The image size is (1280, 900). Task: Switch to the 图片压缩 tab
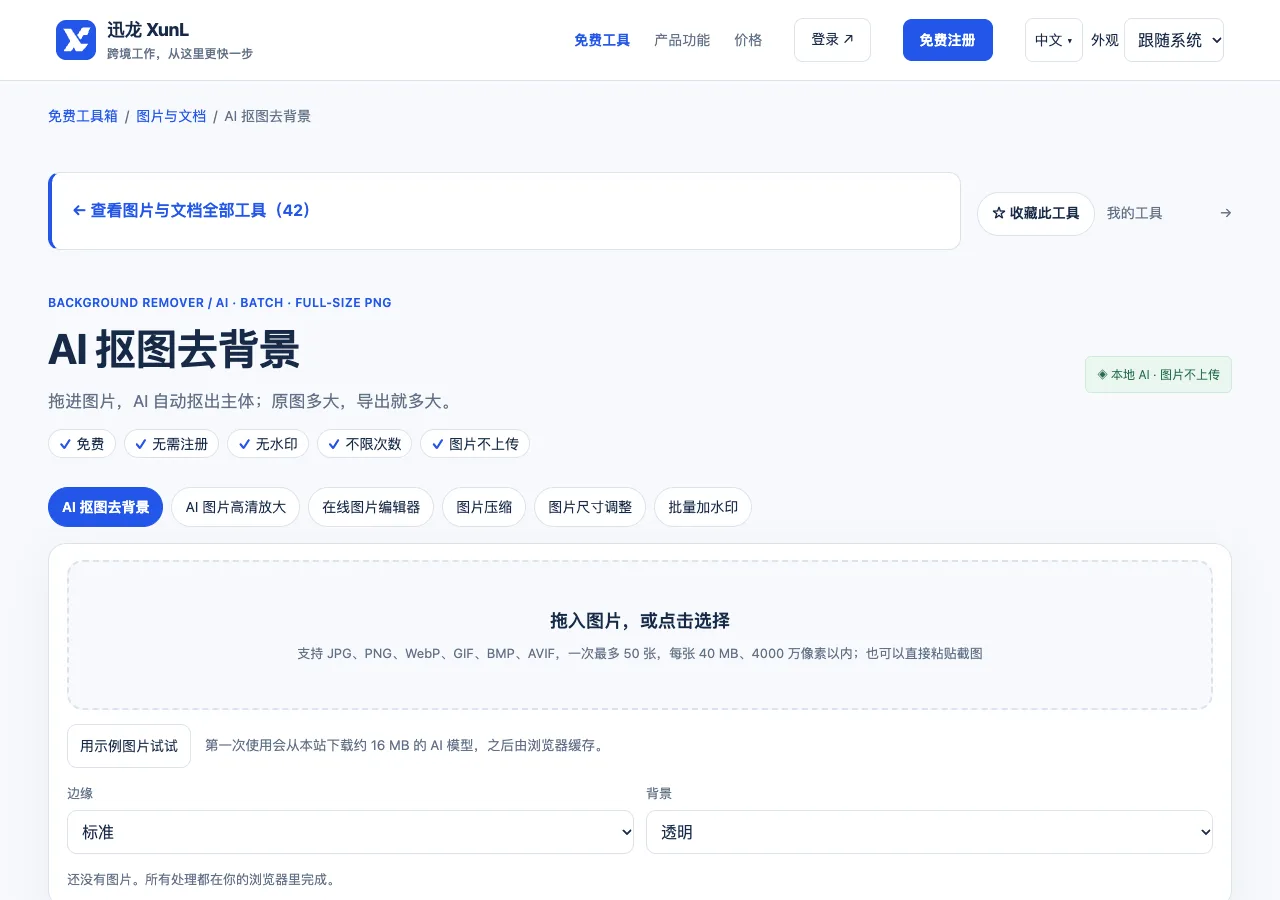point(484,507)
